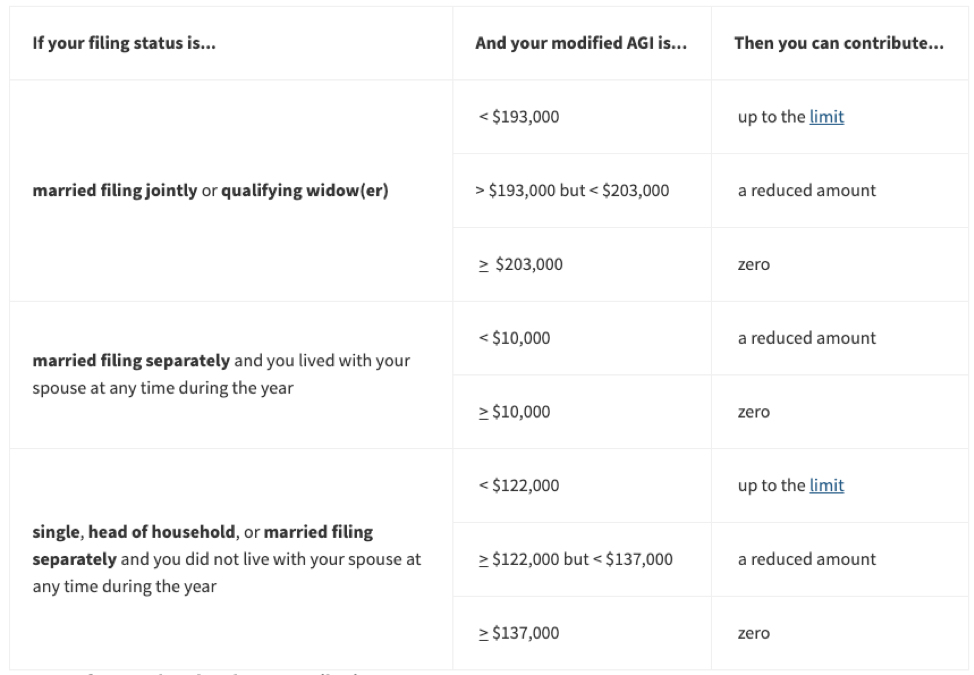Select the '≥ $203,000' AGI cell
This screenshot has height=675, width=974.
coord(582,264)
